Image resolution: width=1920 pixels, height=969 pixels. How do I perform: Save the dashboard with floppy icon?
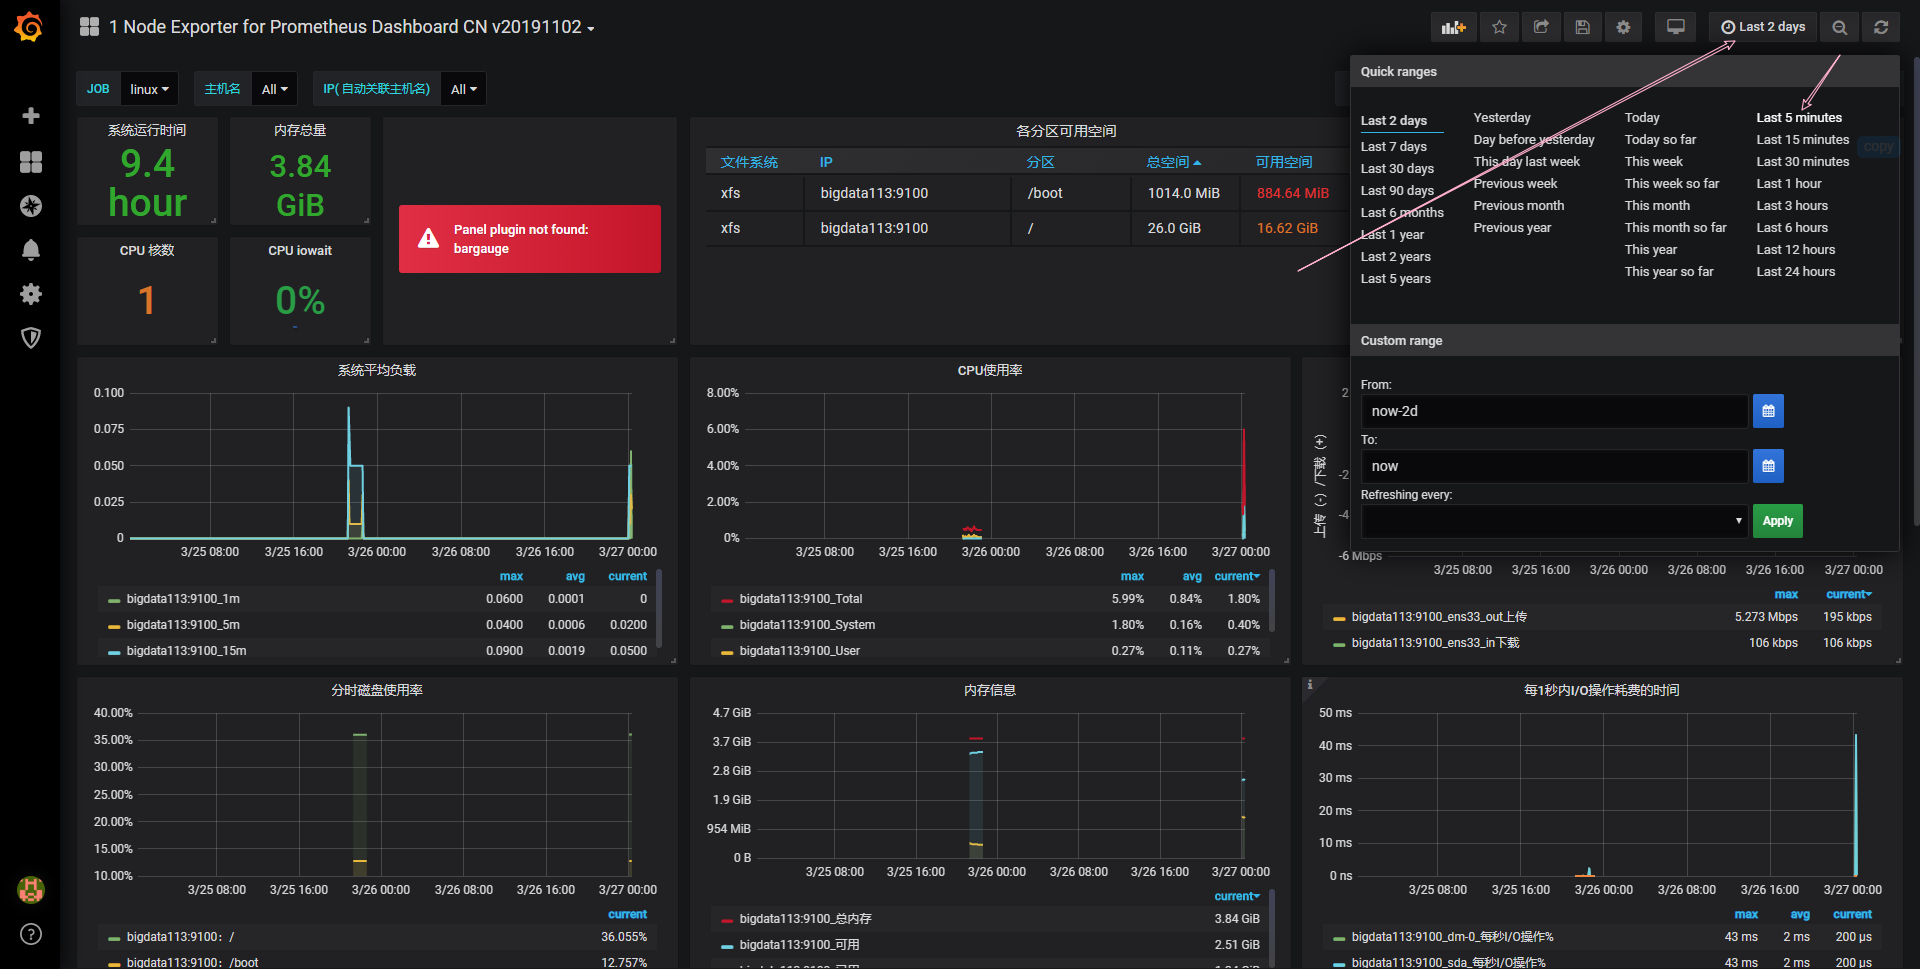click(x=1582, y=27)
